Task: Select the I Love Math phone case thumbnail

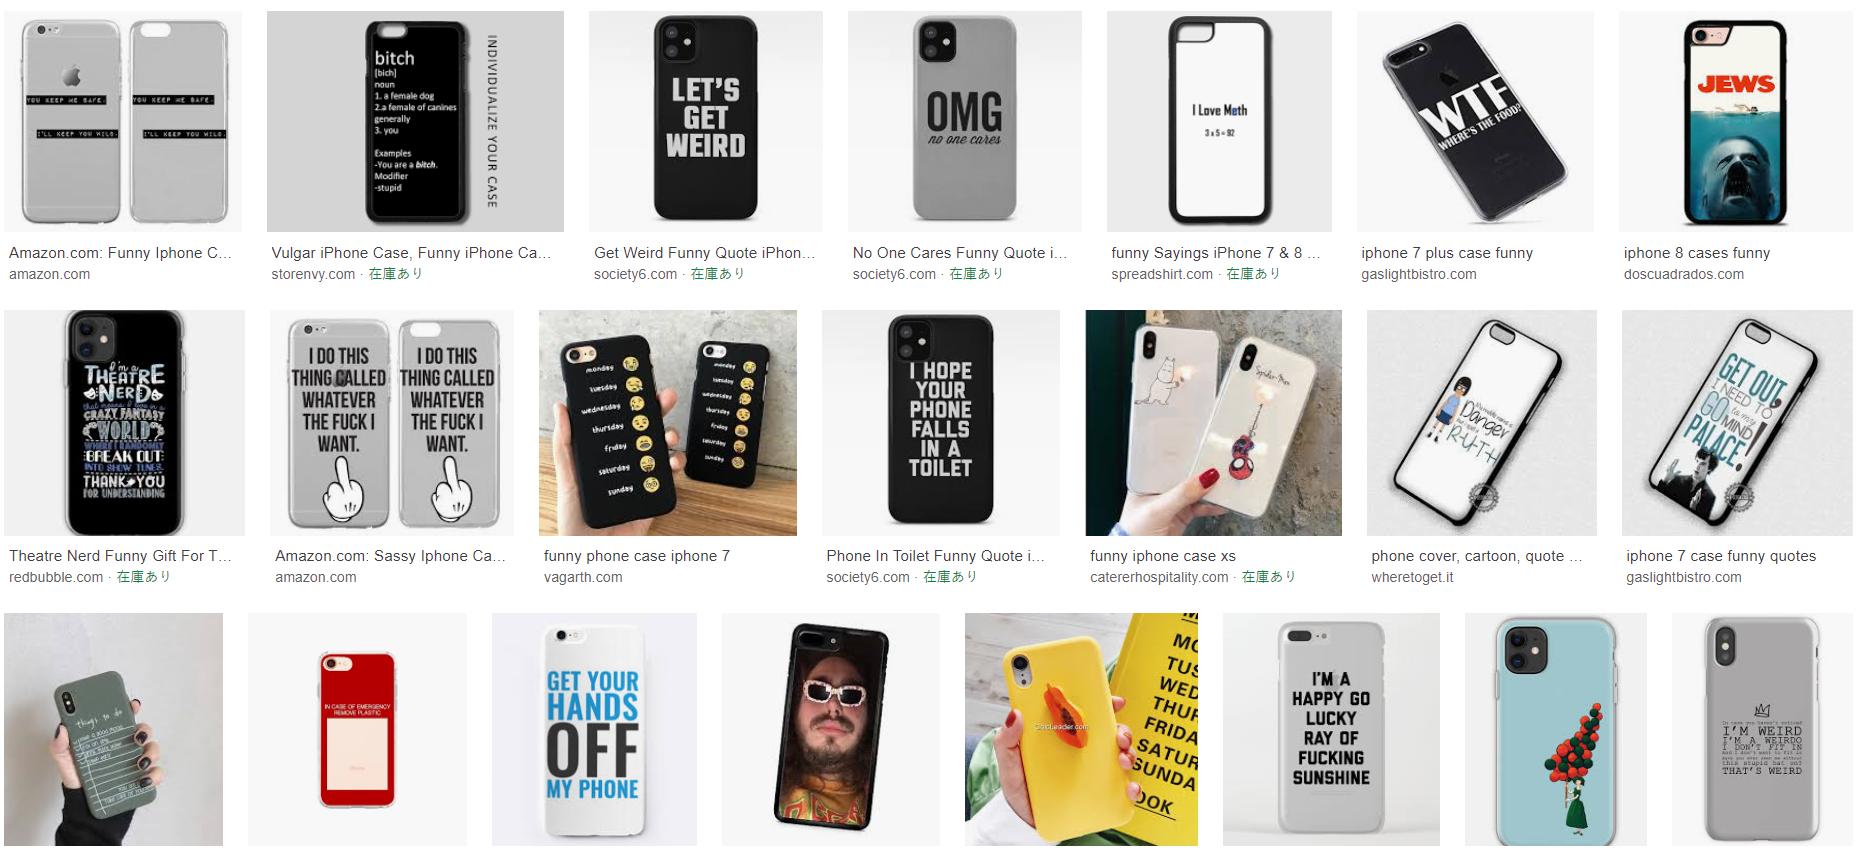Action: pos(1219,121)
